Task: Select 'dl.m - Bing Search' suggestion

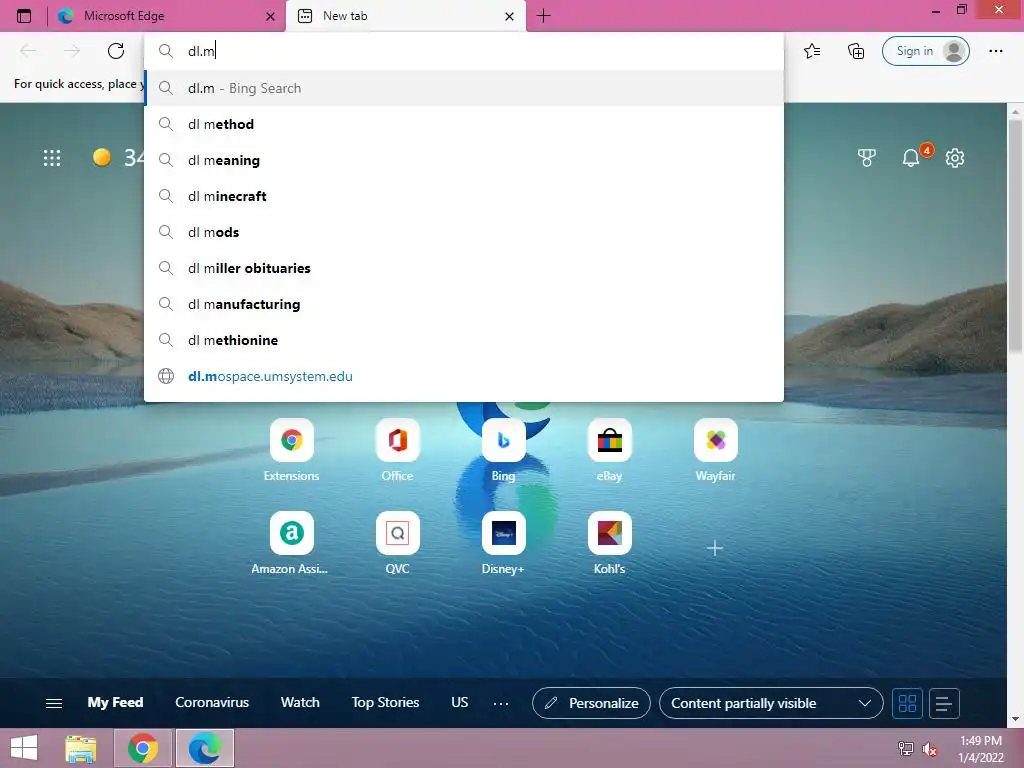Action: coord(464,88)
